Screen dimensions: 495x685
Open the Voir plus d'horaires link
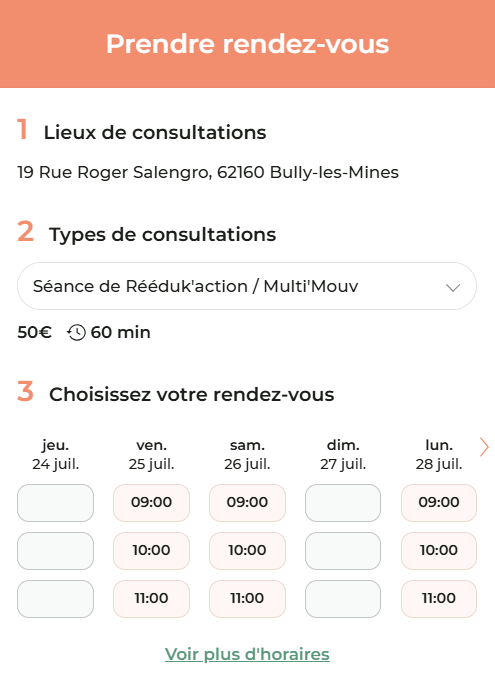pos(247,654)
